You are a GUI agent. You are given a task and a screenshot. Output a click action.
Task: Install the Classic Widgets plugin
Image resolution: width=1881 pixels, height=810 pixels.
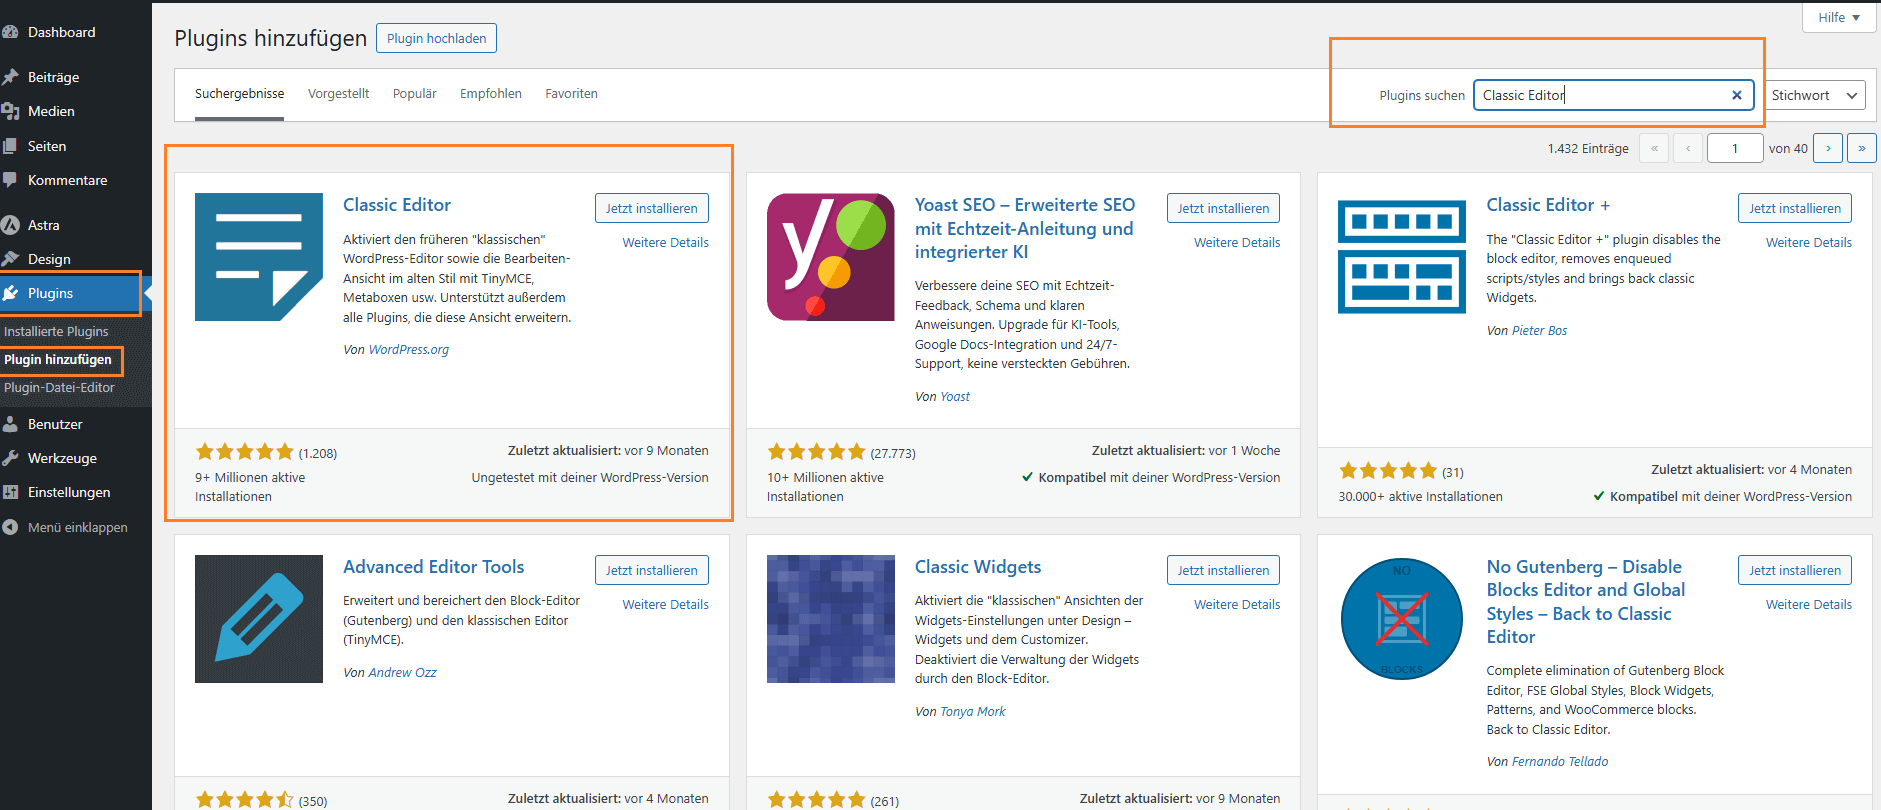[x=1223, y=570]
